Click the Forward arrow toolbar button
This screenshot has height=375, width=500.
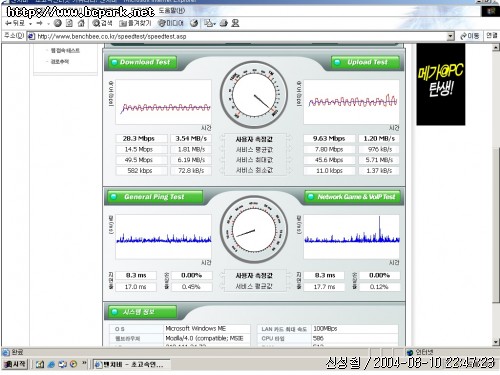point(40,23)
